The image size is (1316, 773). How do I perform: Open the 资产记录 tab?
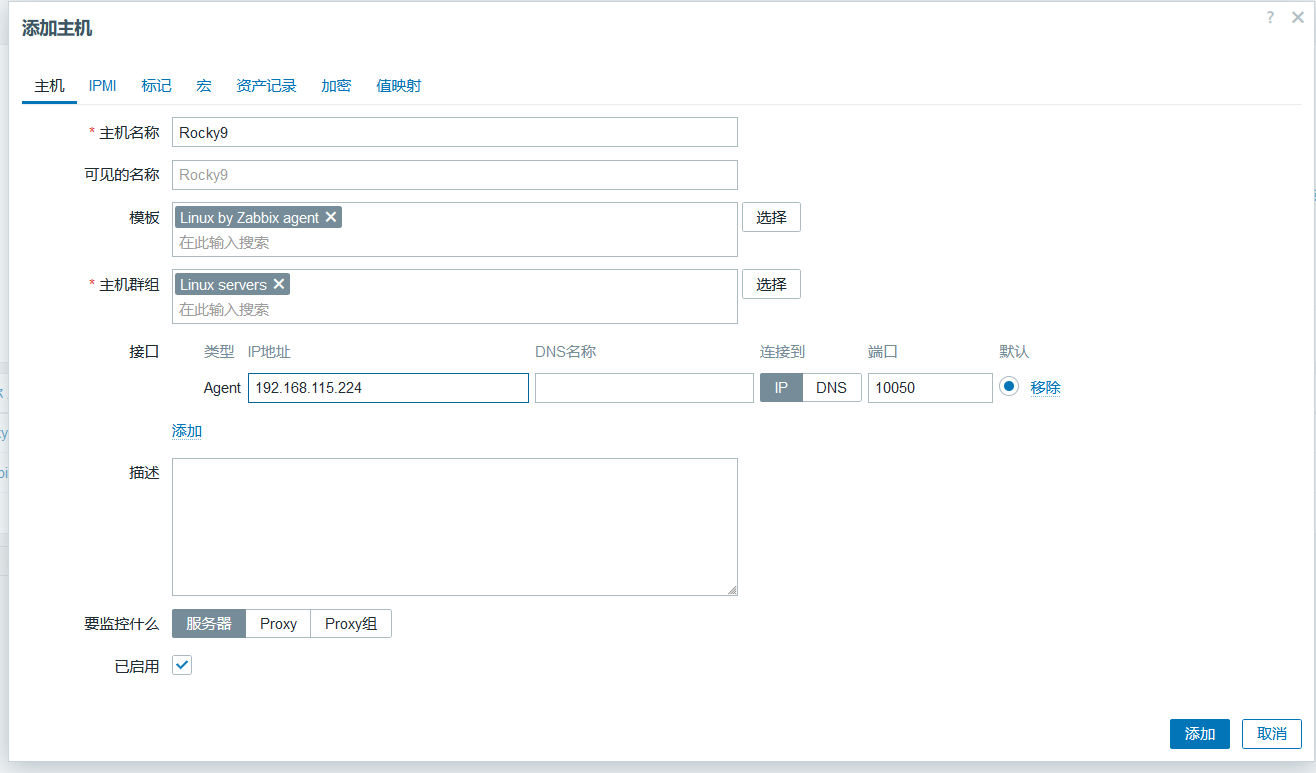click(266, 86)
